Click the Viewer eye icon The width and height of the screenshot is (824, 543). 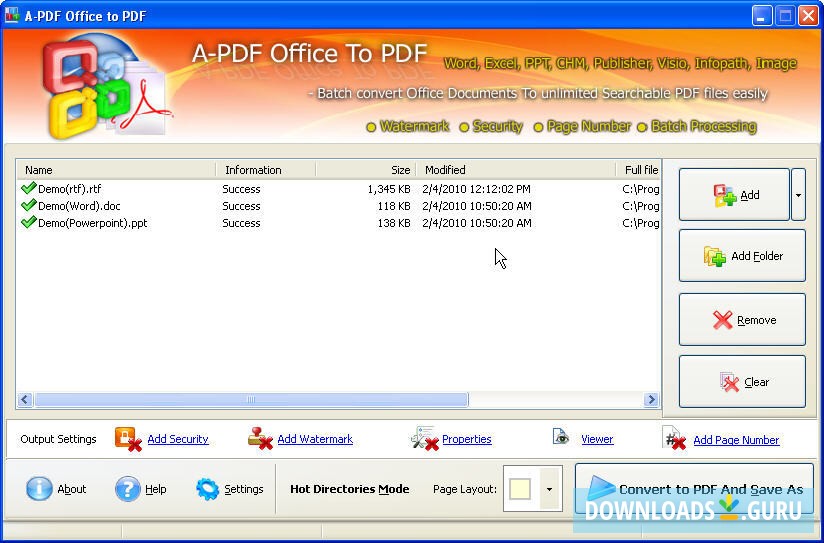[x=561, y=437]
